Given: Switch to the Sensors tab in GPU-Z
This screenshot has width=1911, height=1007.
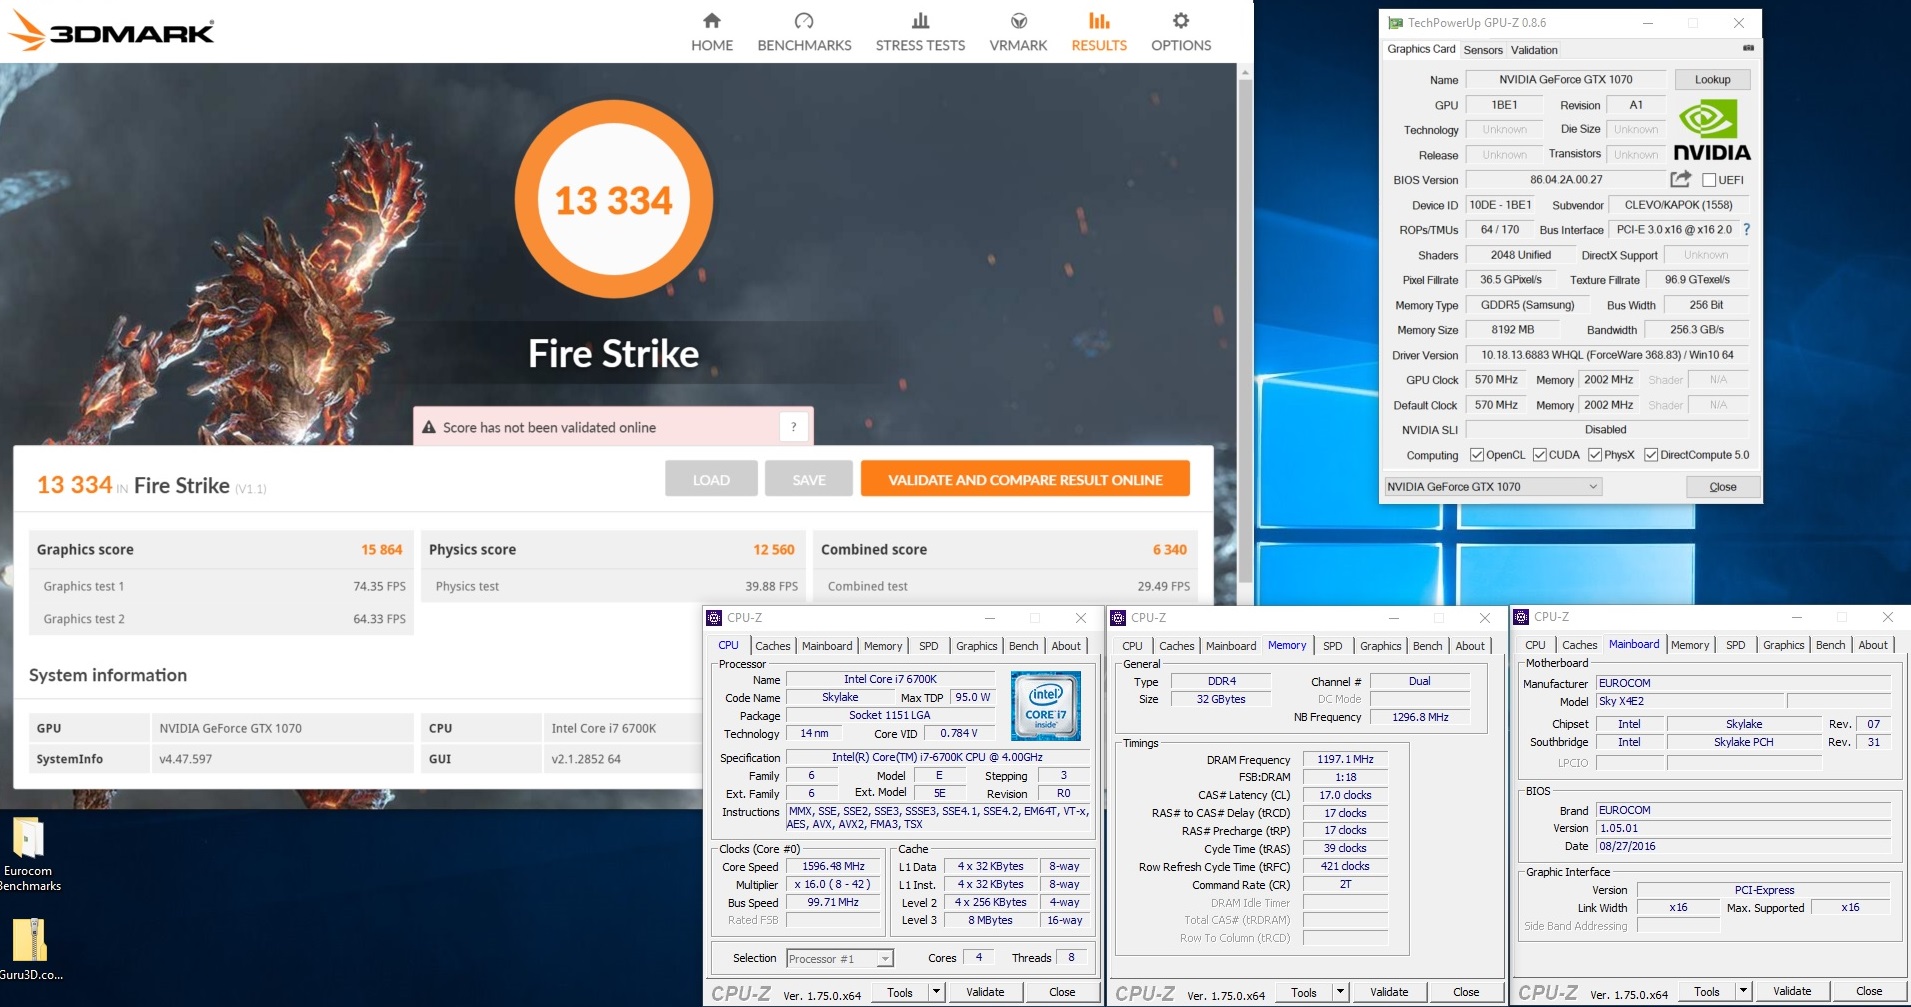Looking at the screenshot, I should click(1483, 50).
